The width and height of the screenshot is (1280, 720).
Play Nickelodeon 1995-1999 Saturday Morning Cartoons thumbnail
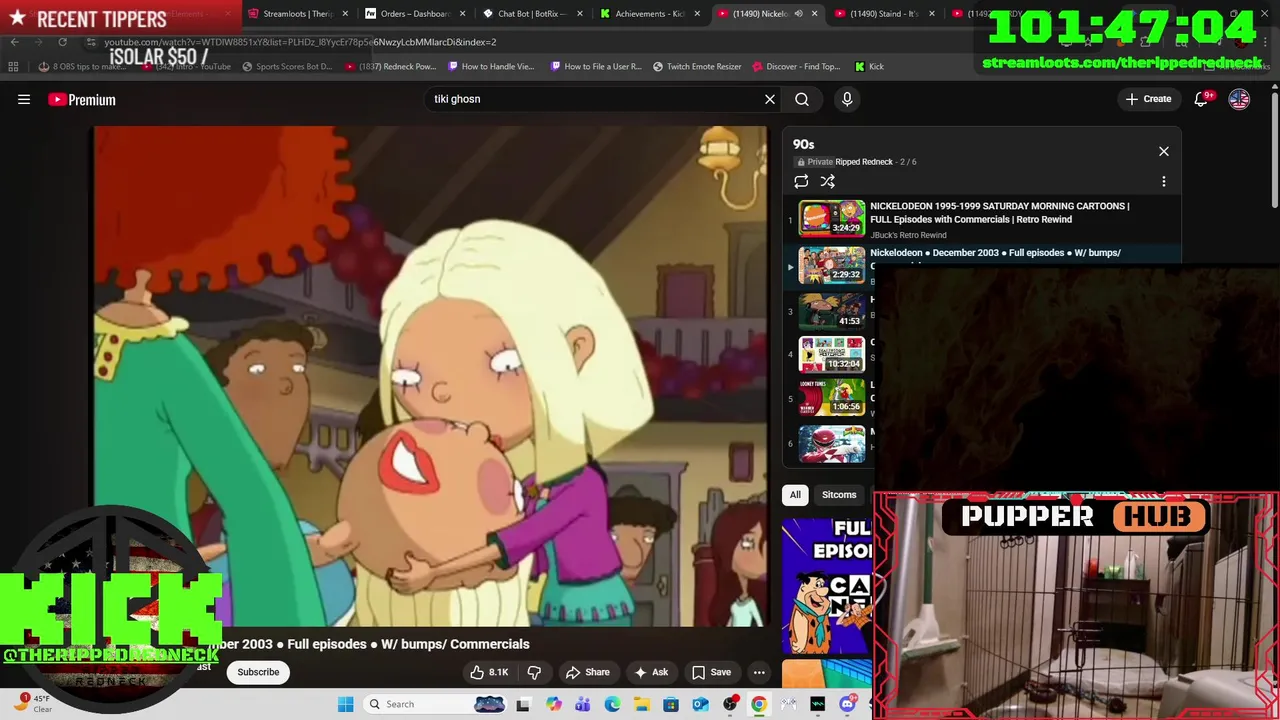click(832, 218)
